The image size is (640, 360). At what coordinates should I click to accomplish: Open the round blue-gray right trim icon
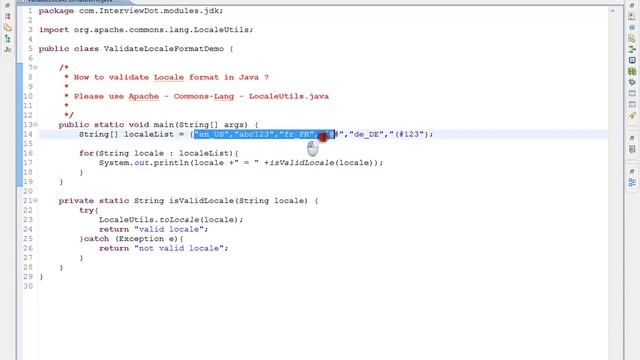tap(632, 27)
